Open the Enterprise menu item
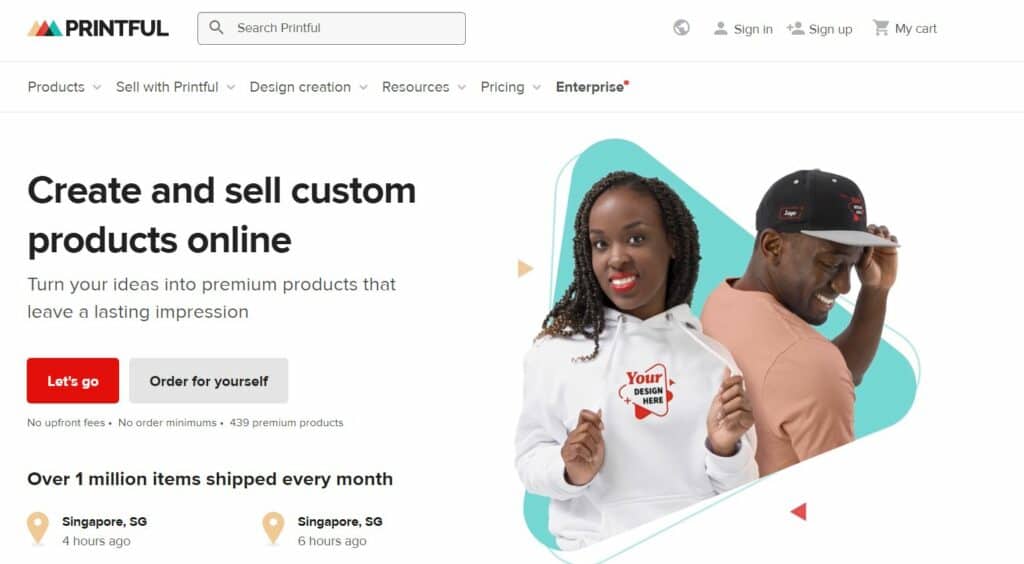The height and width of the screenshot is (564, 1024). tap(590, 87)
